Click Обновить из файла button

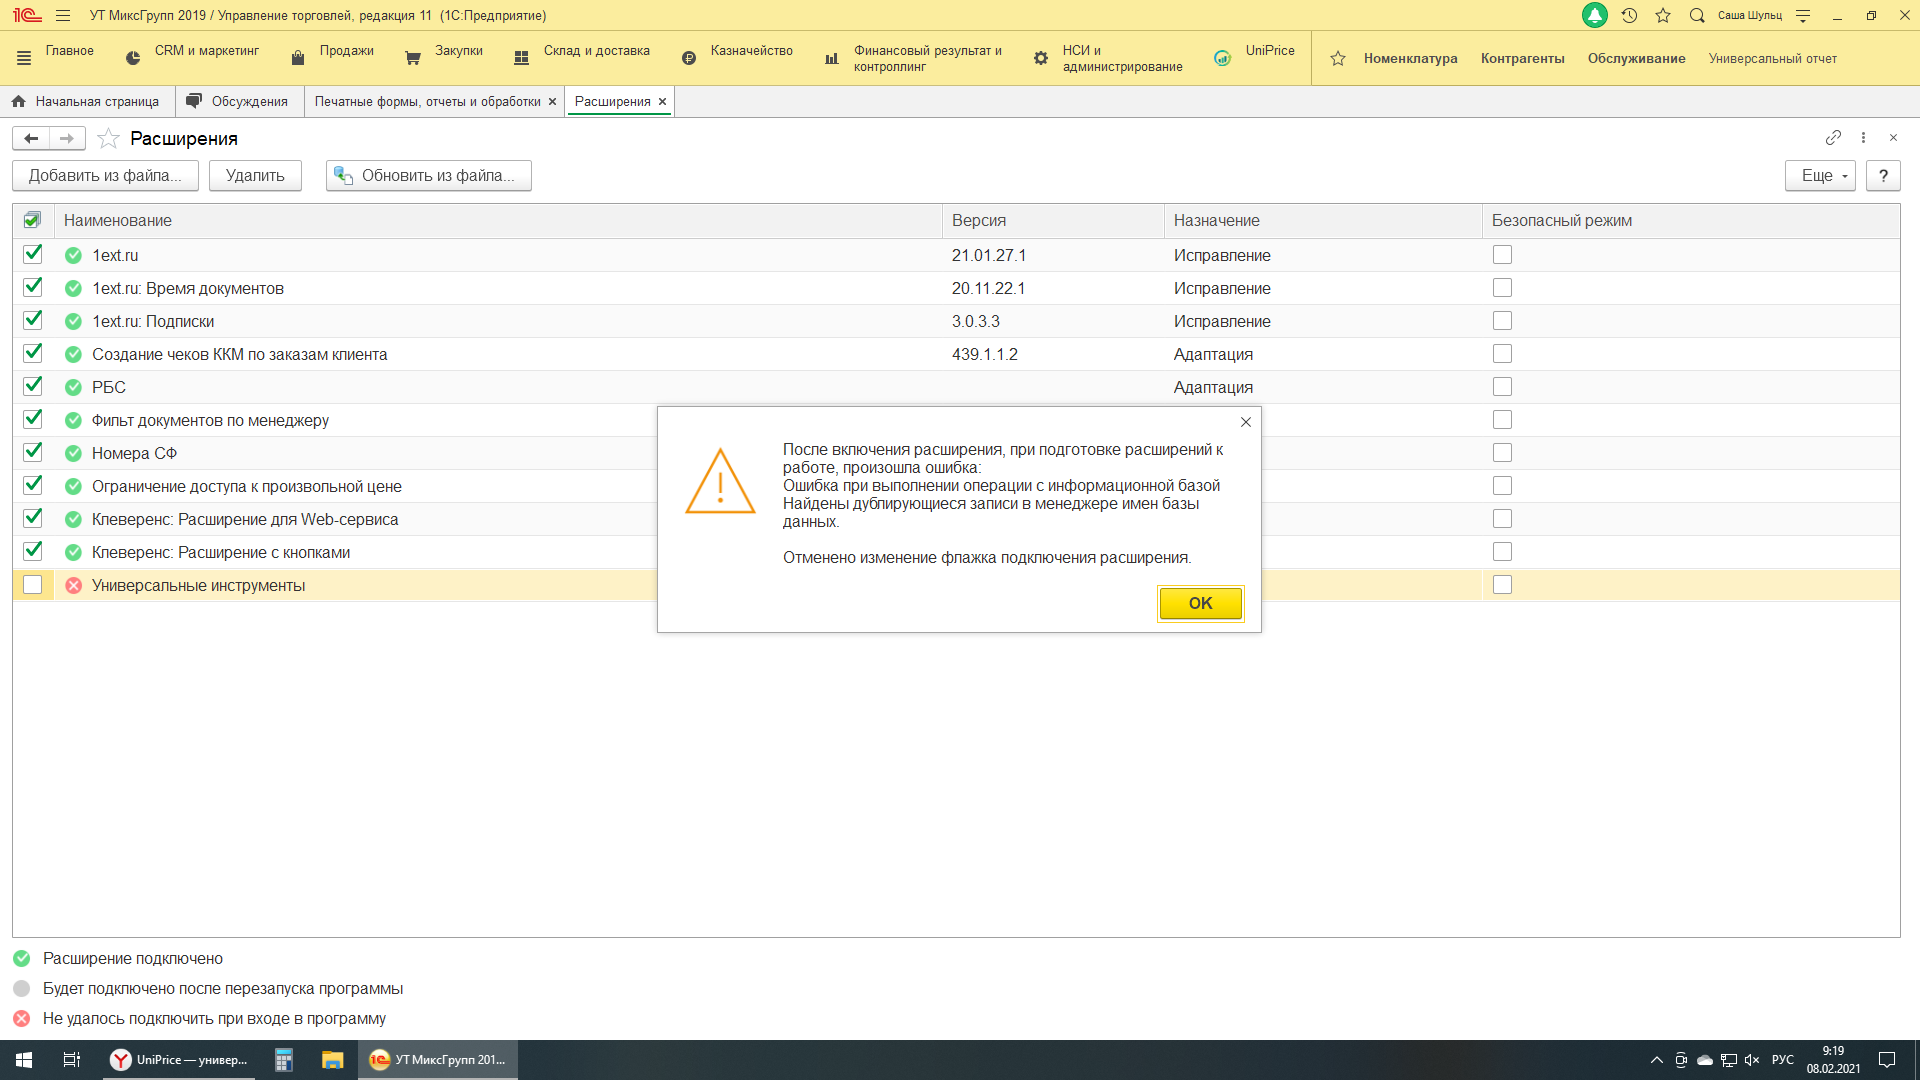point(428,176)
